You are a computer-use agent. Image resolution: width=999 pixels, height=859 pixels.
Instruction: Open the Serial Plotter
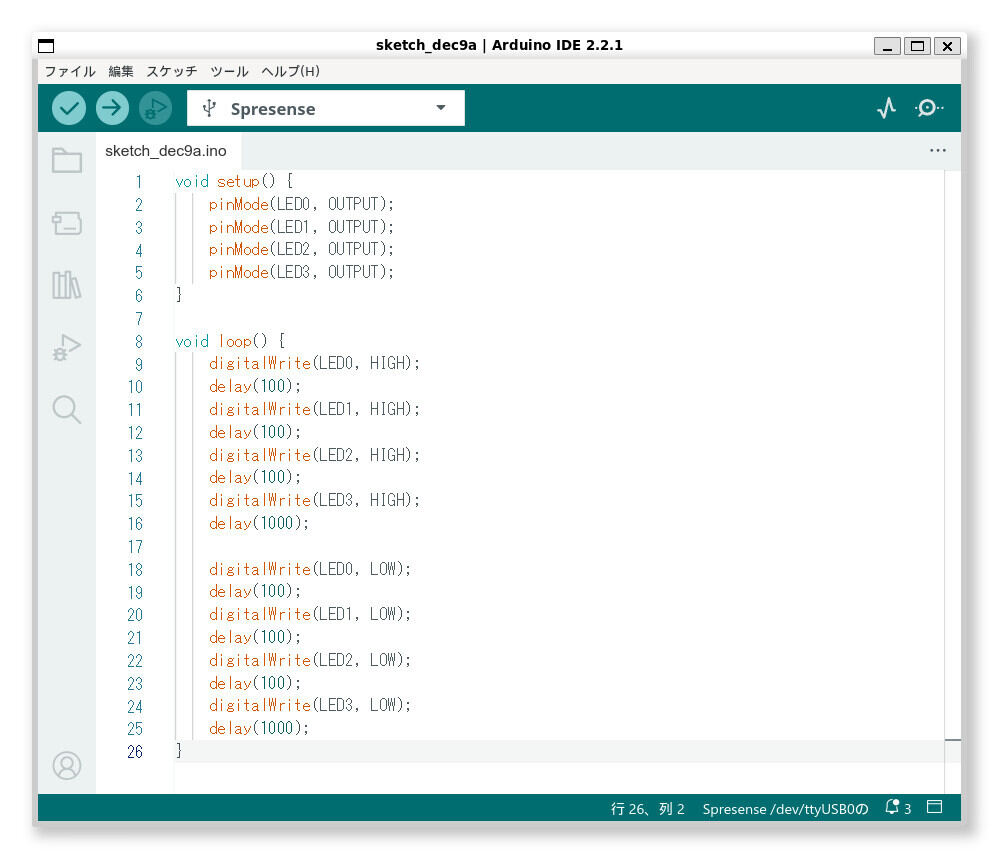[x=886, y=108]
